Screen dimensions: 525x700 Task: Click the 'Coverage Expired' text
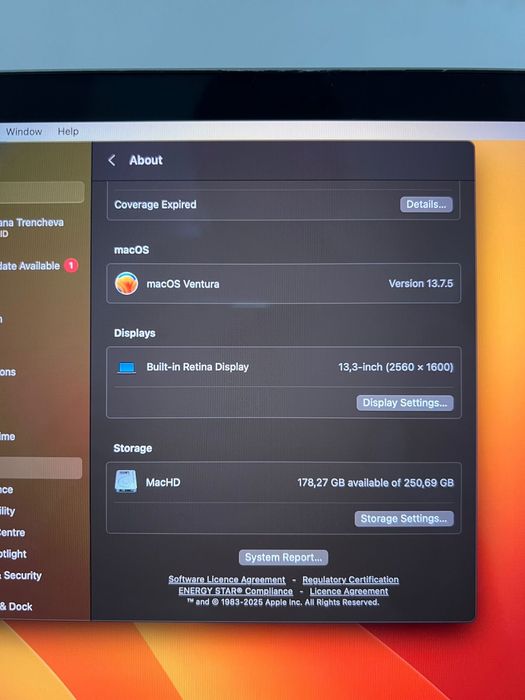click(155, 204)
